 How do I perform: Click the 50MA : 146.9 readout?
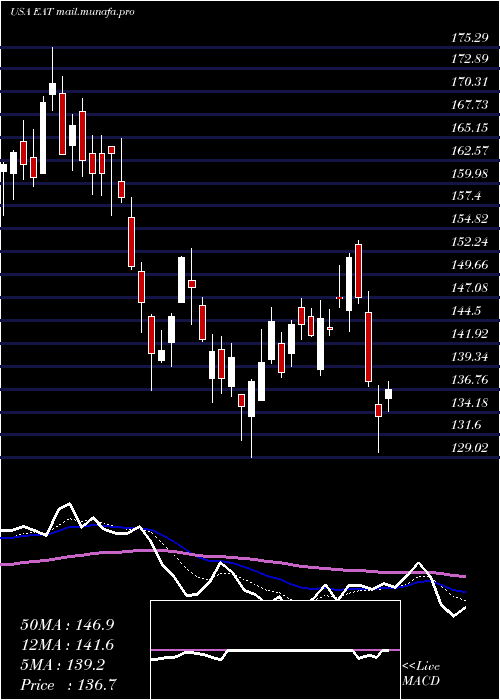tap(67, 625)
